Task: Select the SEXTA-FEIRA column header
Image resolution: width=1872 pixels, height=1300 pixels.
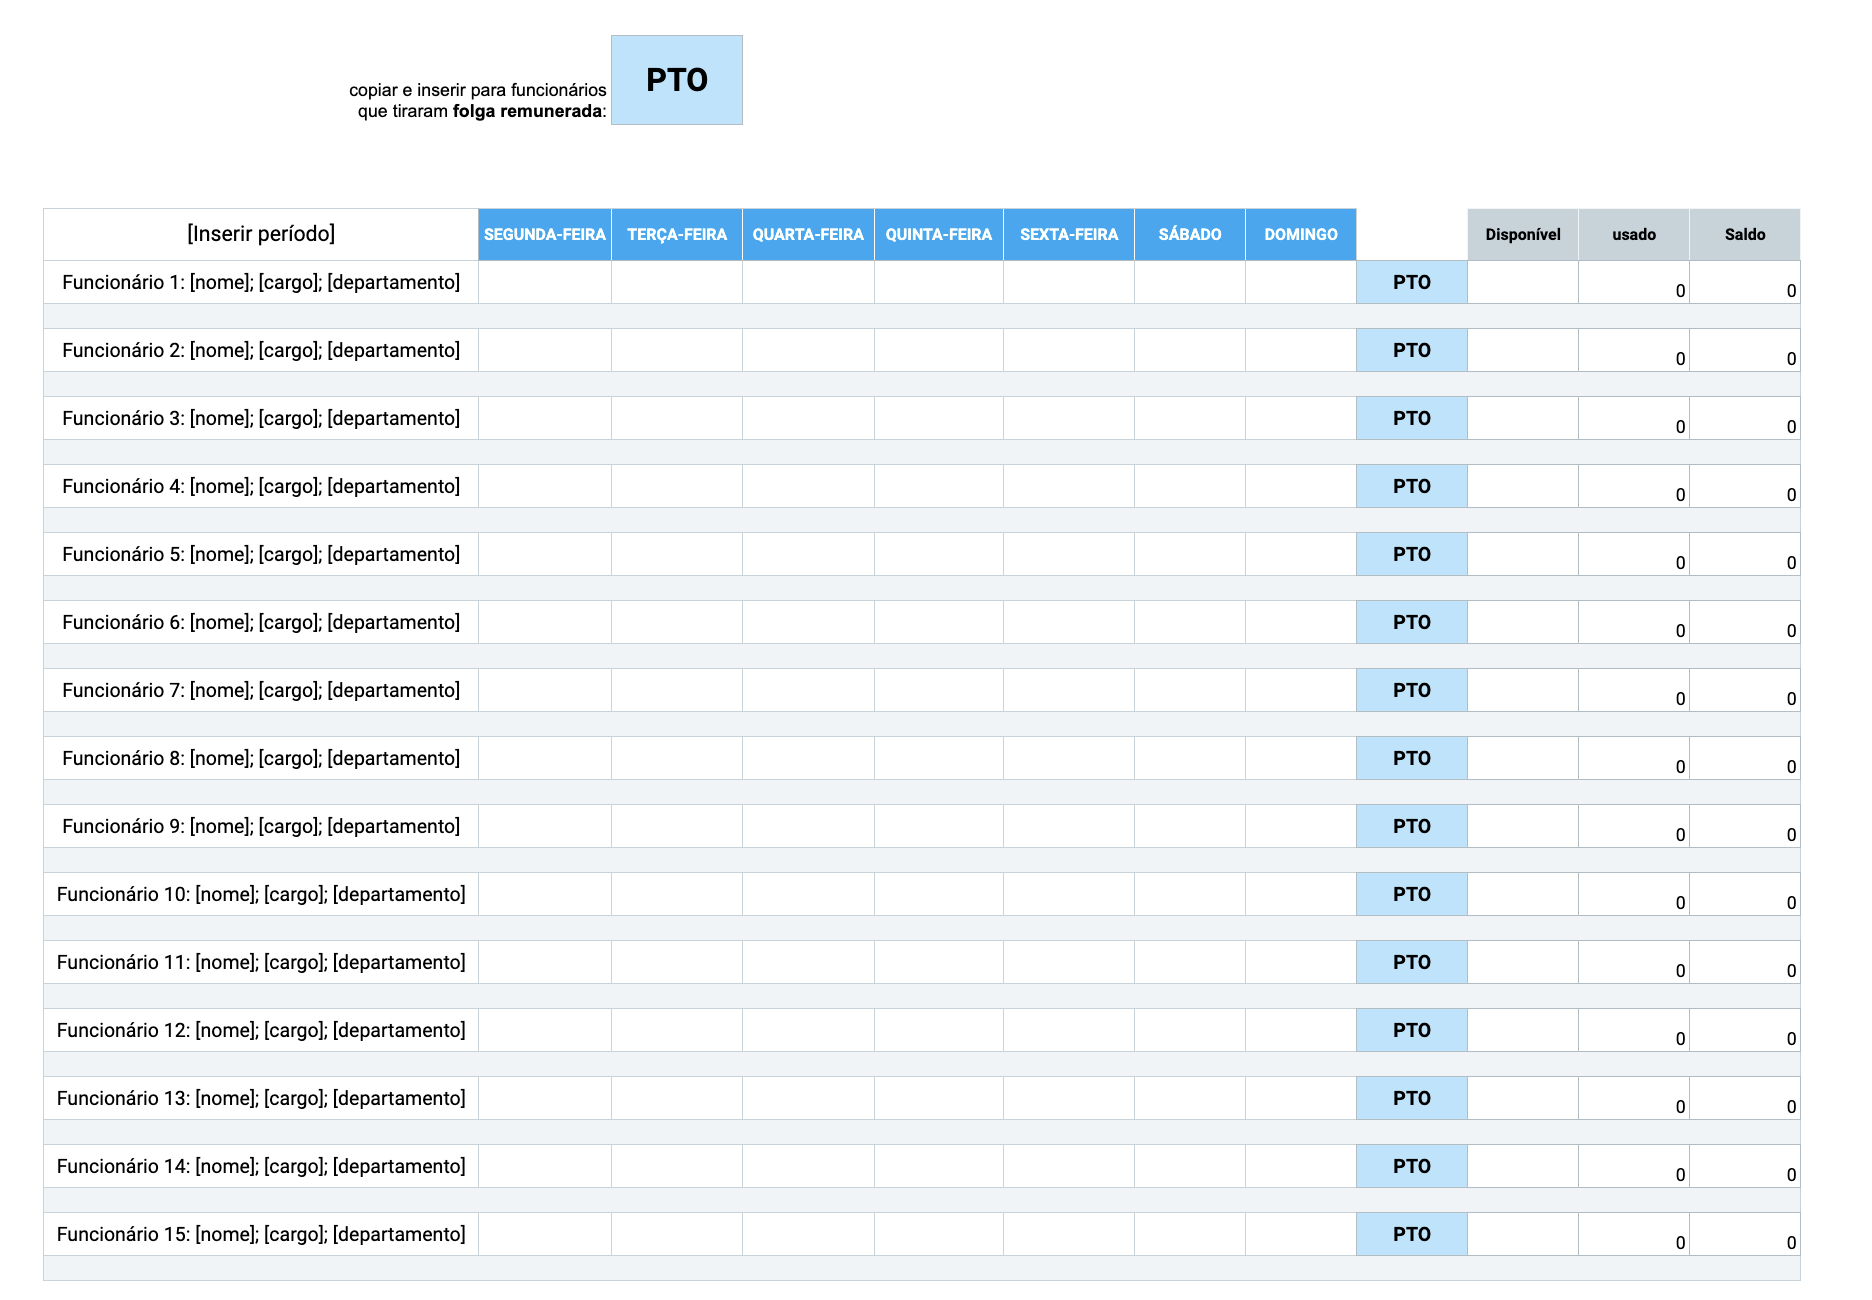Action: (1069, 234)
